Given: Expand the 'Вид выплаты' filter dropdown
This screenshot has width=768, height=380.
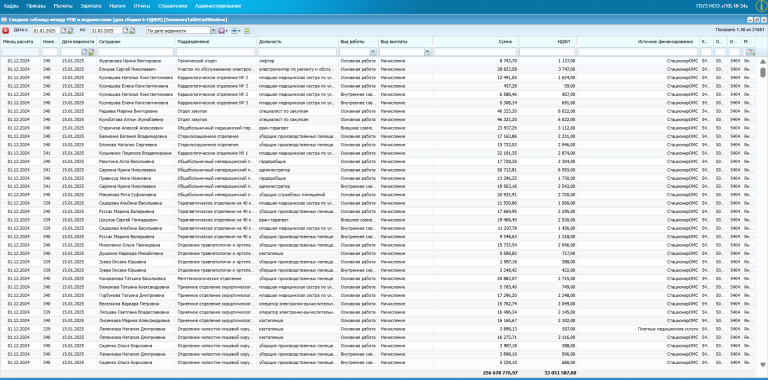Looking at the screenshot, I should click(x=428, y=51).
